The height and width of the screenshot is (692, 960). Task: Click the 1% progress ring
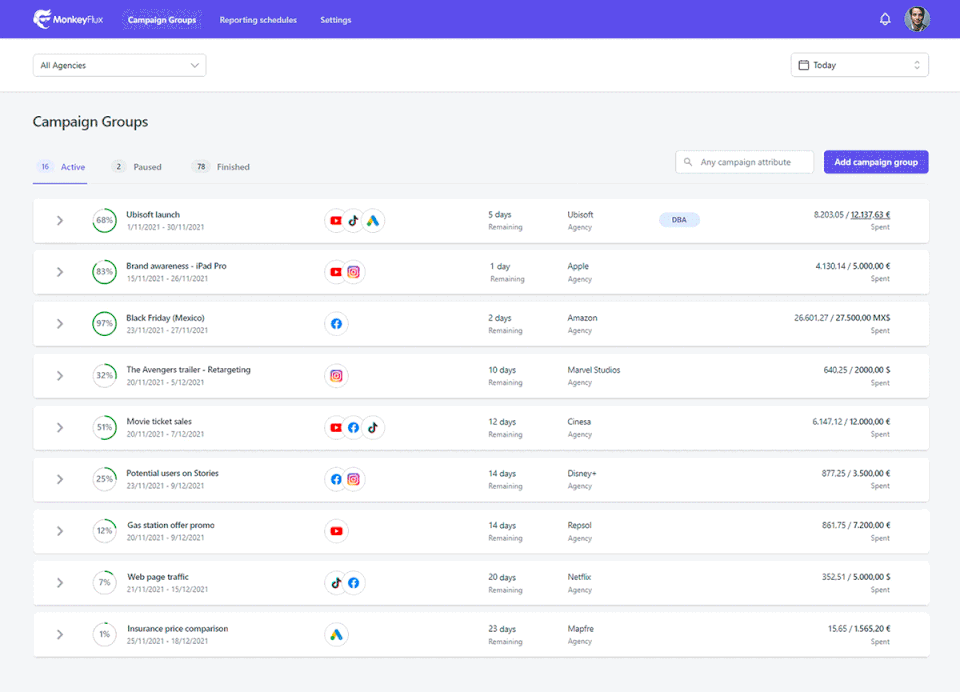(105, 634)
